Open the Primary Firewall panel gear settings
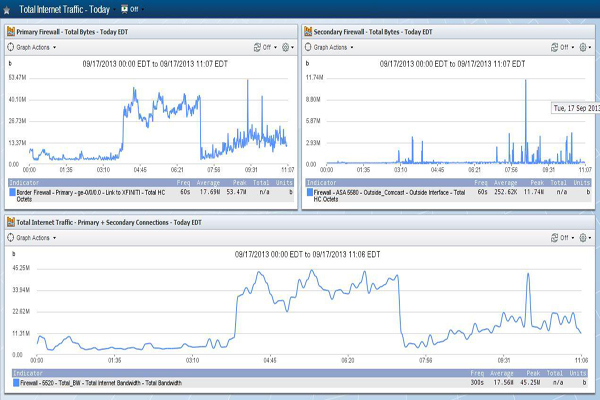The height and width of the screenshot is (400, 600). 285,47
